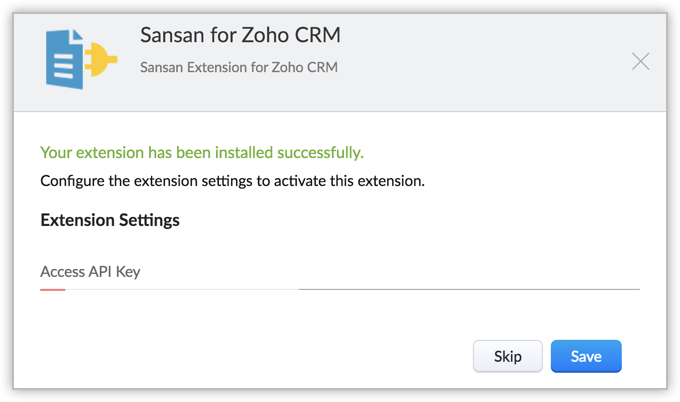680x402 pixels.
Task: Click the "Extension Settings" heading
Action: tap(110, 220)
